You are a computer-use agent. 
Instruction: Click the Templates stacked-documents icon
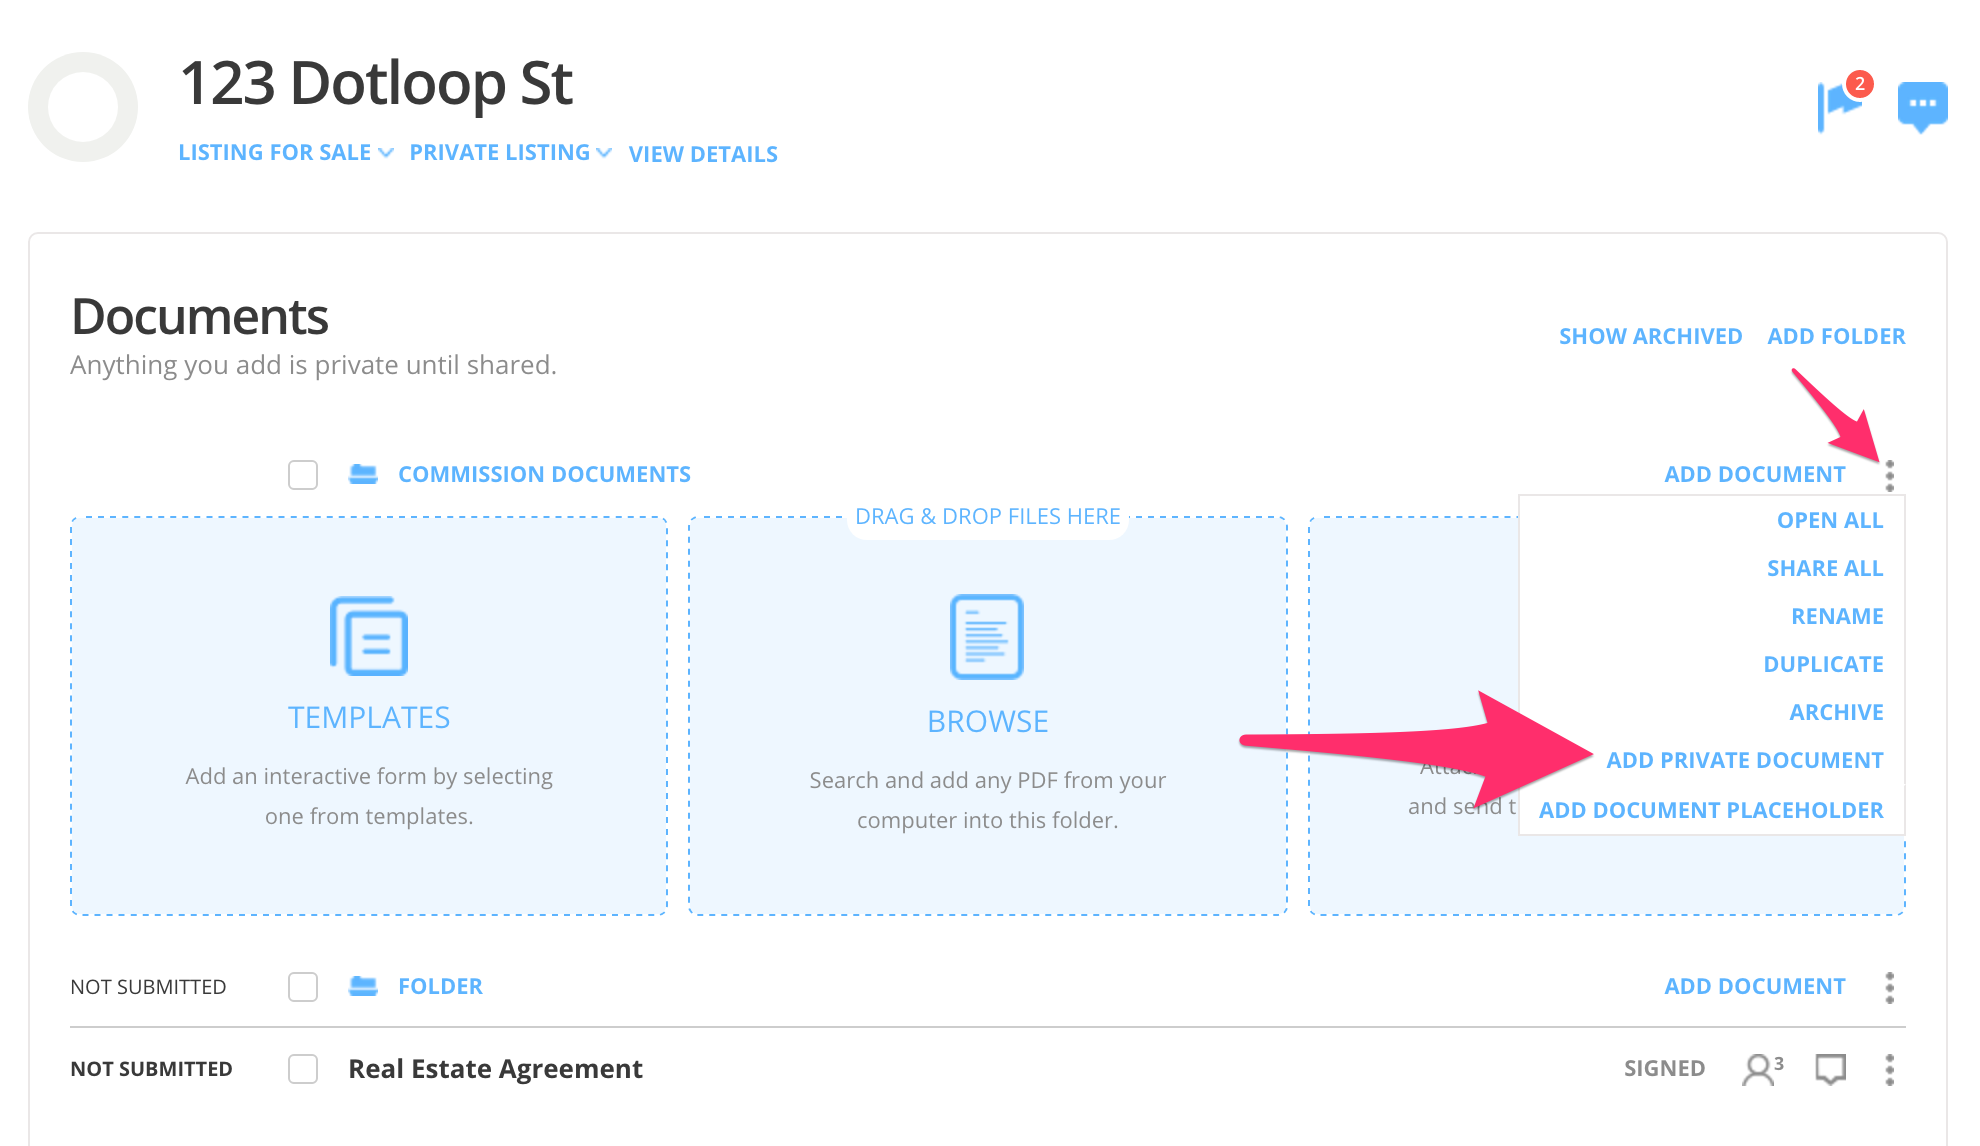[x=369, y=636]
